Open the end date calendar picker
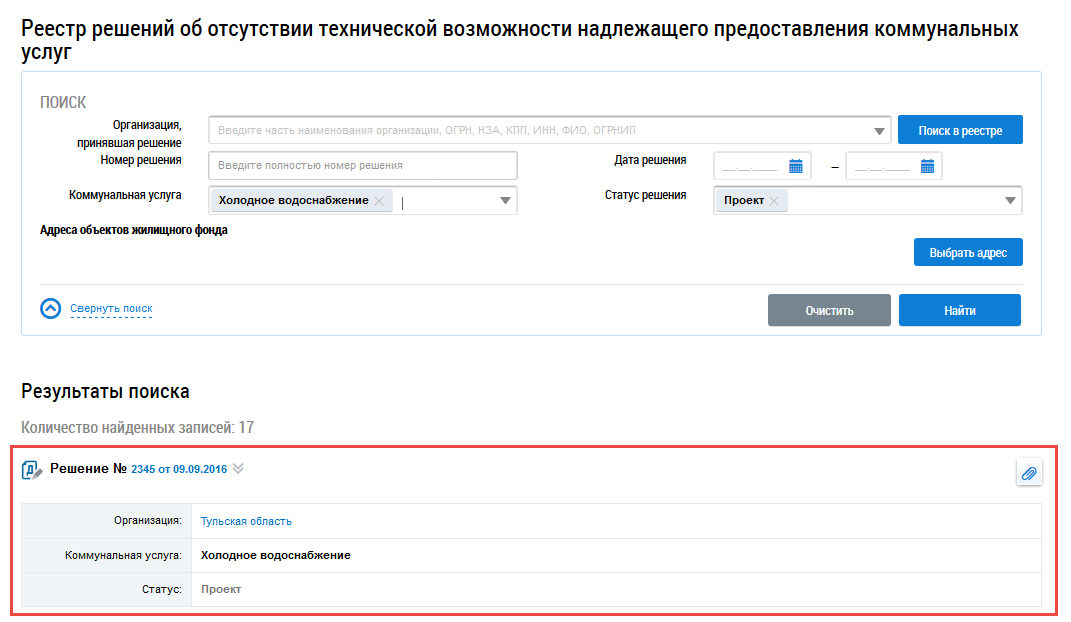 click(x=927, y=166)
